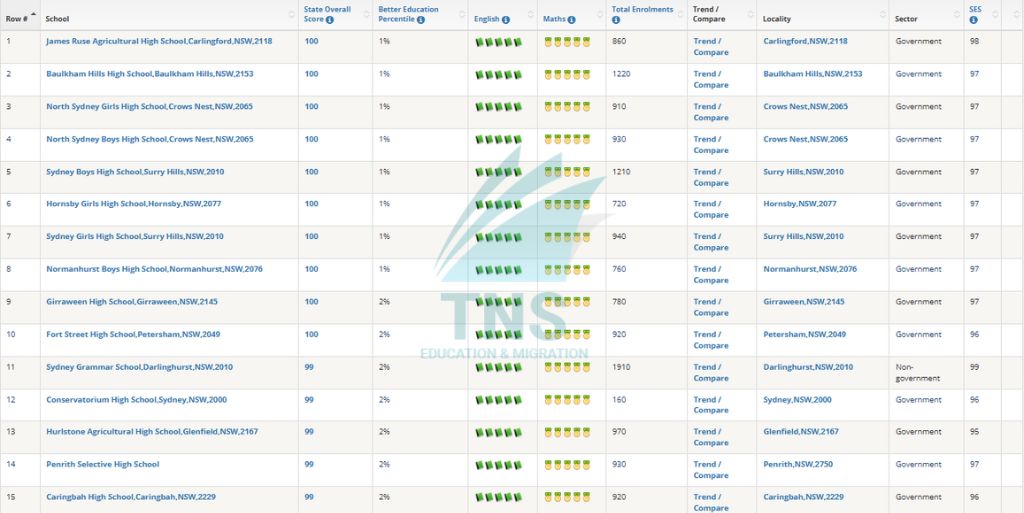
Task: Open Darlinghurst,NSW,2010 locality link
Action: (x=808, y=367)
